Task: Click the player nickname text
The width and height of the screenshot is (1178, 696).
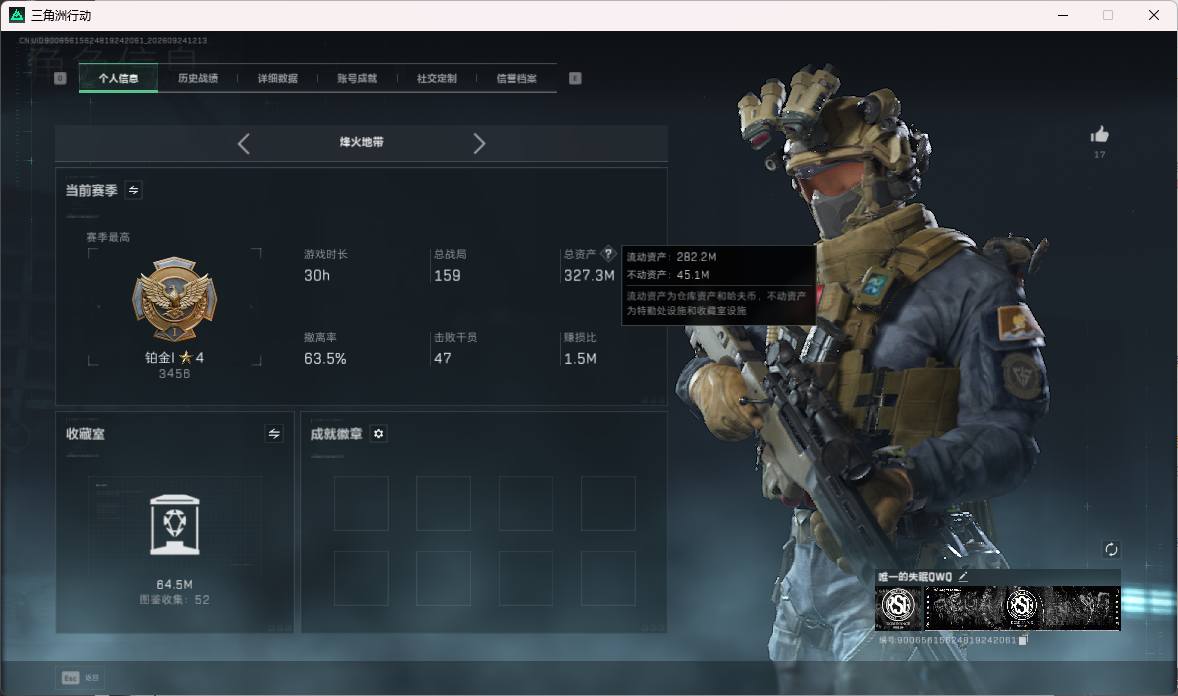Action: [x=915, y=576]
